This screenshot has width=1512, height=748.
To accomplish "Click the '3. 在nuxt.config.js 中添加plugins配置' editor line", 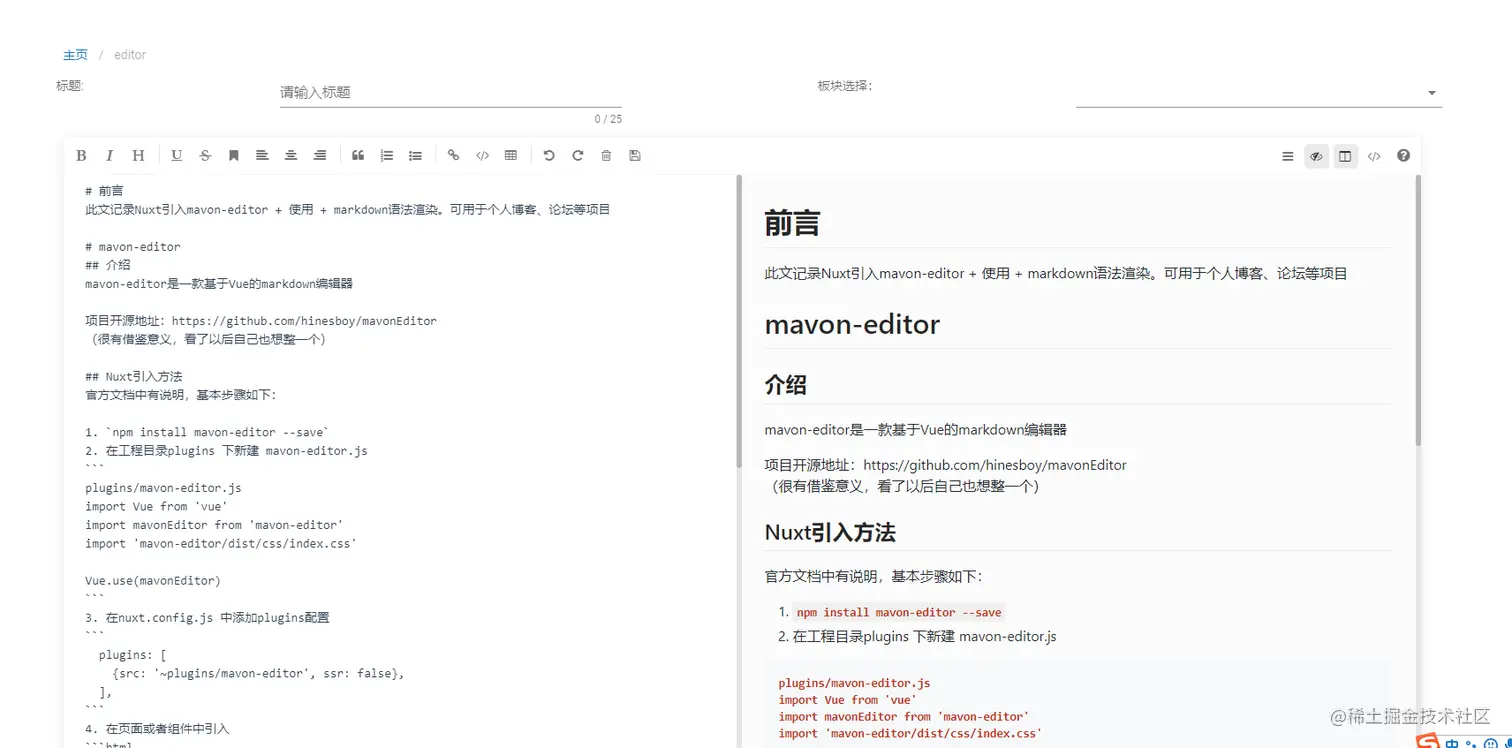I will [x=207, y=618].
